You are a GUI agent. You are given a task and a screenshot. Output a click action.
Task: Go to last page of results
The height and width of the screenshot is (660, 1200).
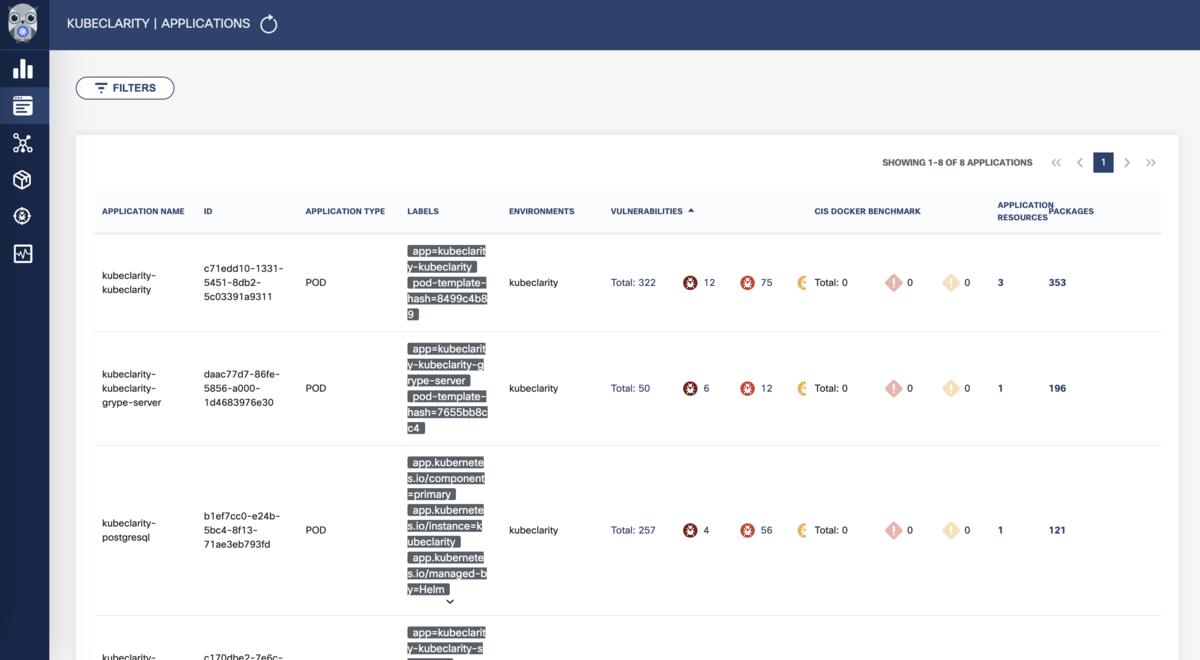[1151, 162]
